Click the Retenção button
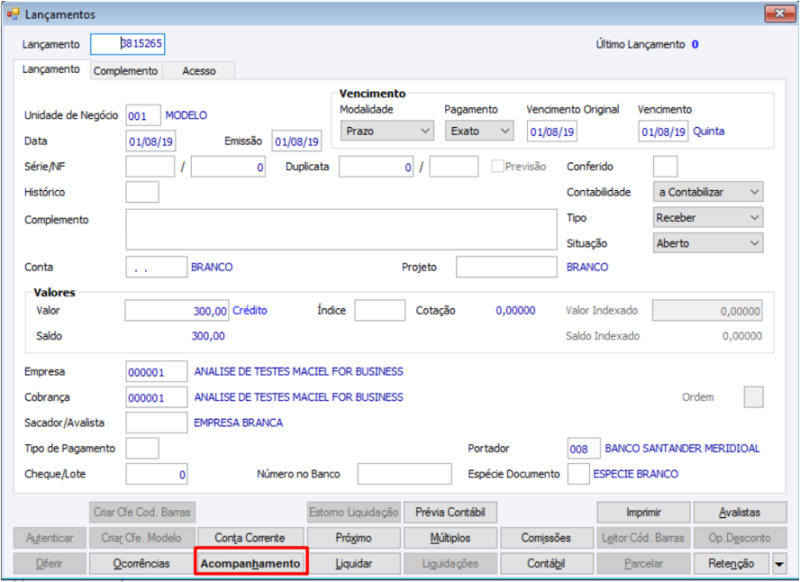 731,564
